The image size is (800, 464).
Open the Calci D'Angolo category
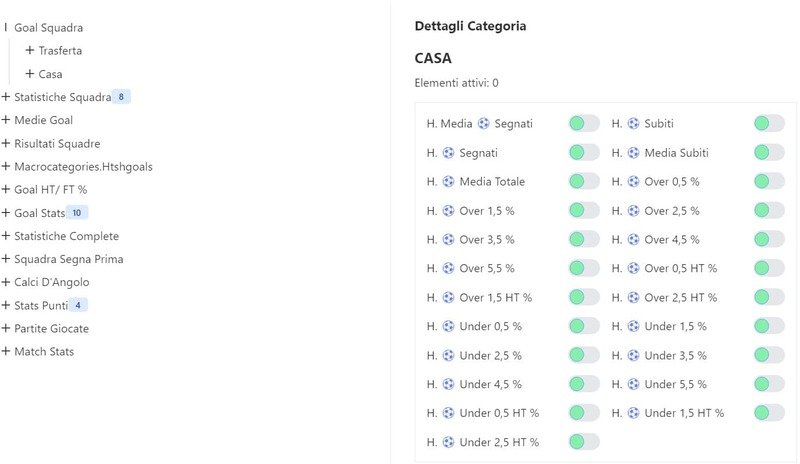click(6, 282)
